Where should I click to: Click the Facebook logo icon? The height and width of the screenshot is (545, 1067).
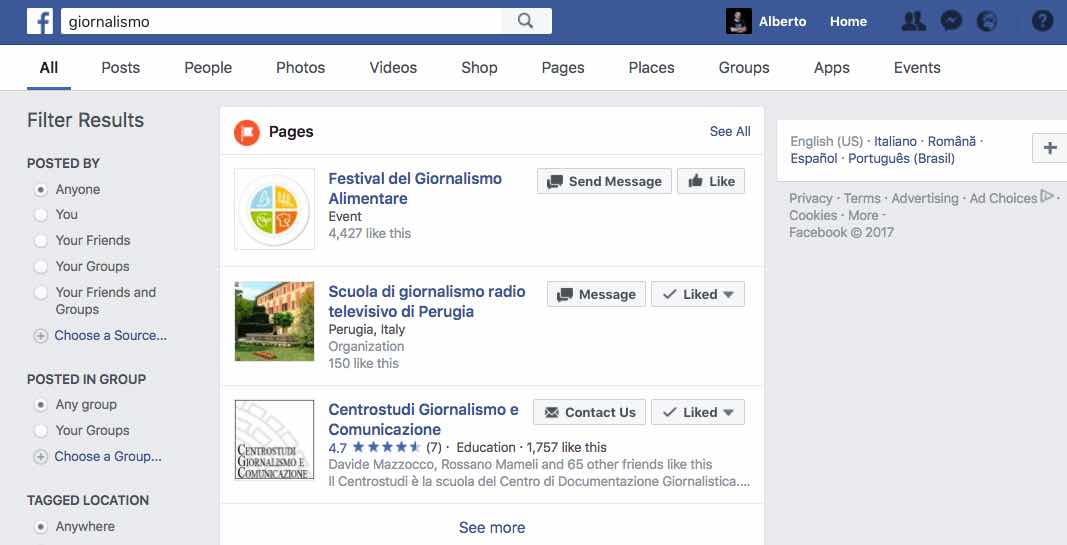(x=40, y=22)
